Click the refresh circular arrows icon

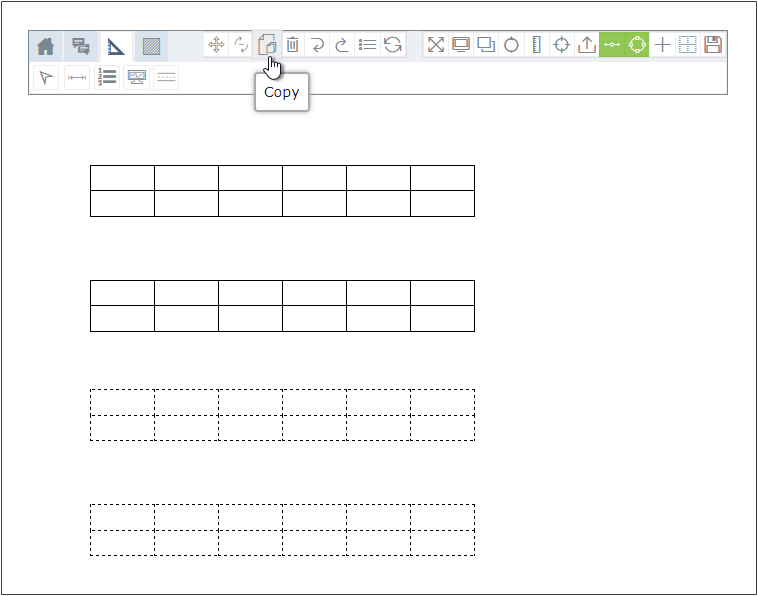393,45
